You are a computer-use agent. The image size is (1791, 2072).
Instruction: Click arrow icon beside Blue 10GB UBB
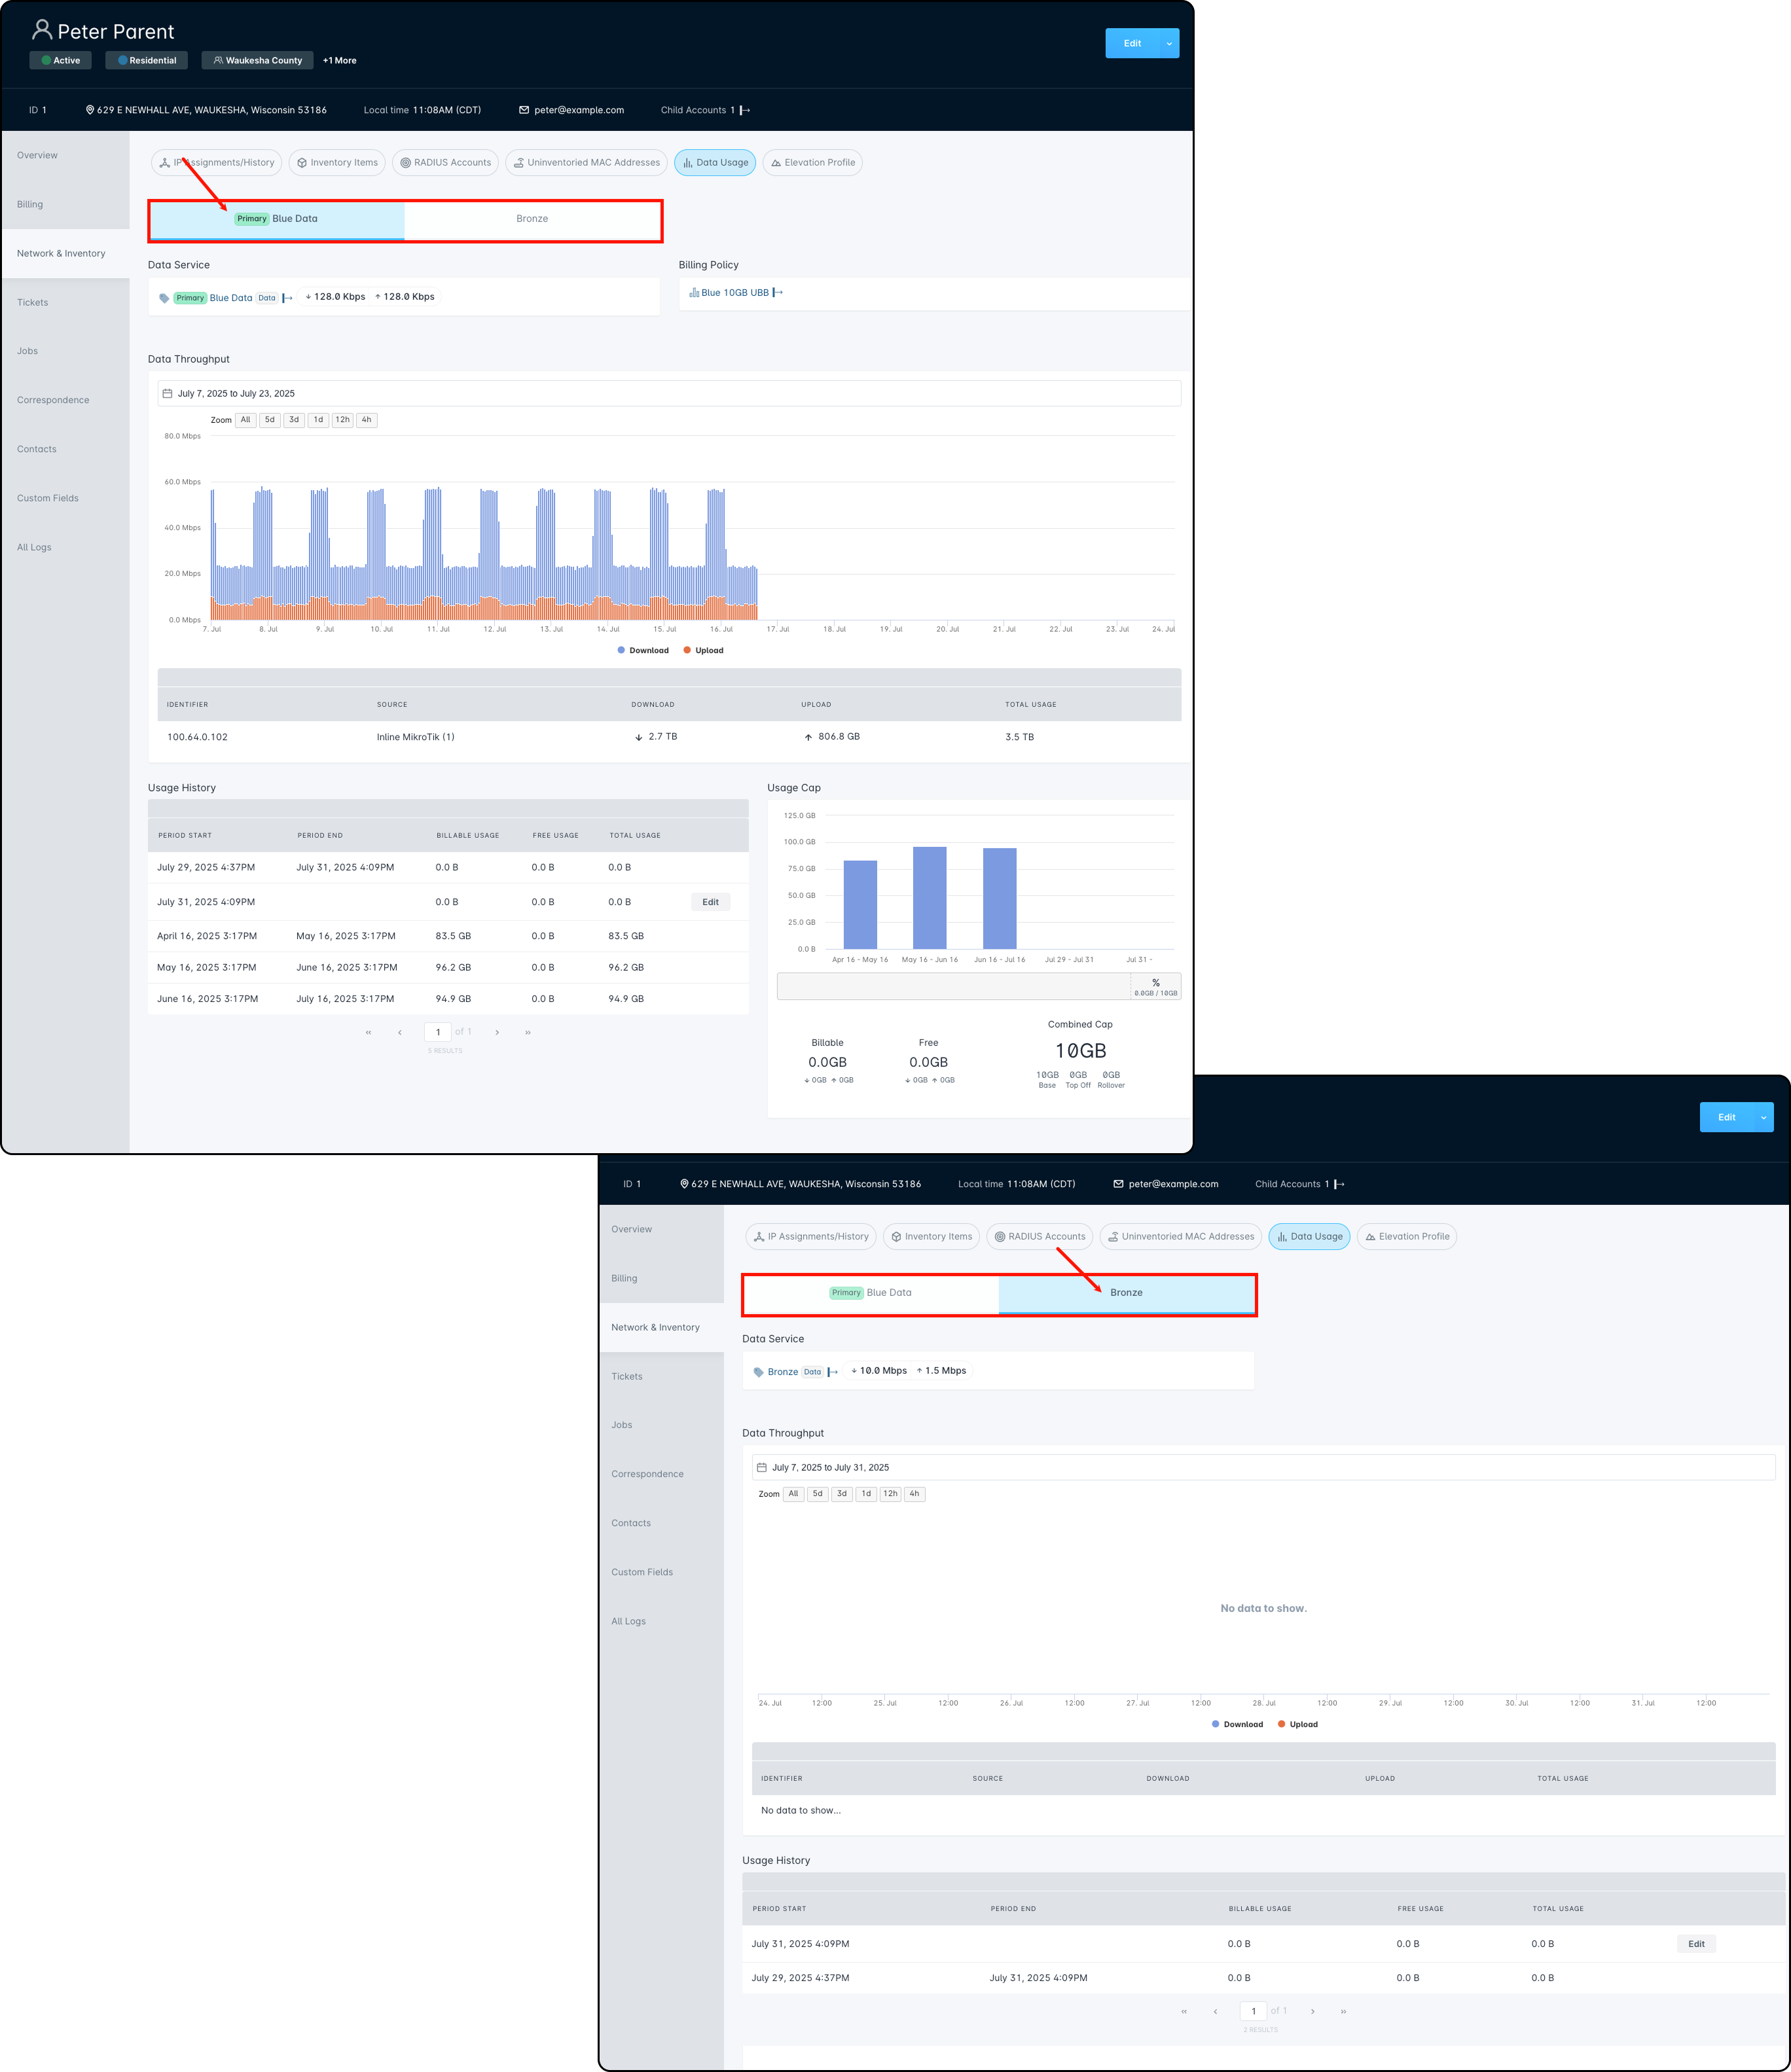click(x=778, y=293)
